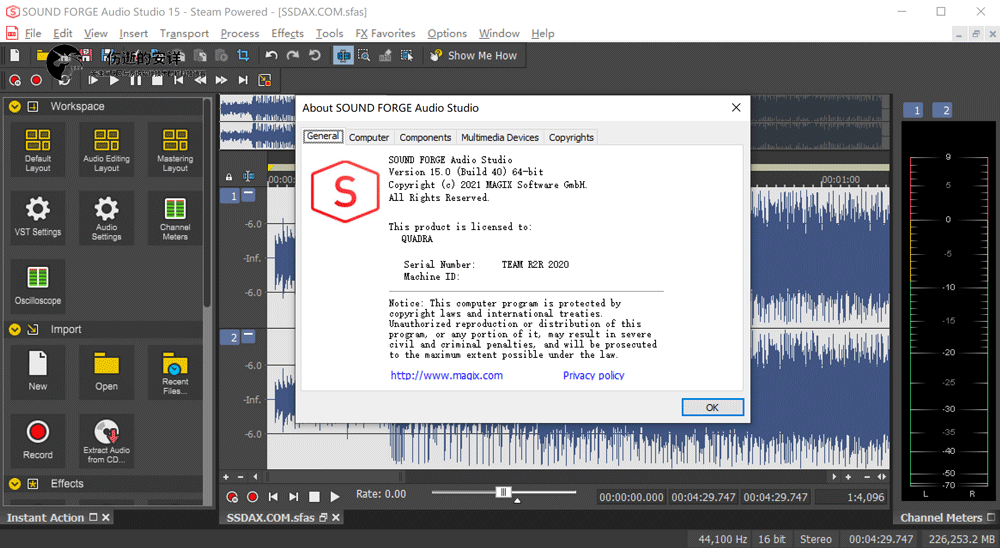Screen dimensions: 1000x548
Task: Fast forward in transport toolbar
Action: tap(221, 80)
